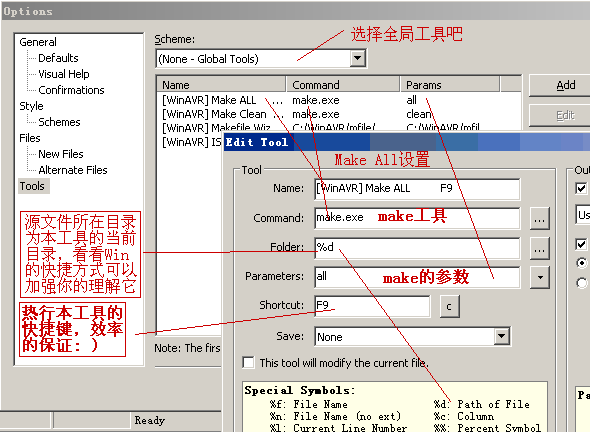Image resolution: width=590 pixels, height=432 pixels.
Task: Click the Name column header
Action: click(221, 85)
